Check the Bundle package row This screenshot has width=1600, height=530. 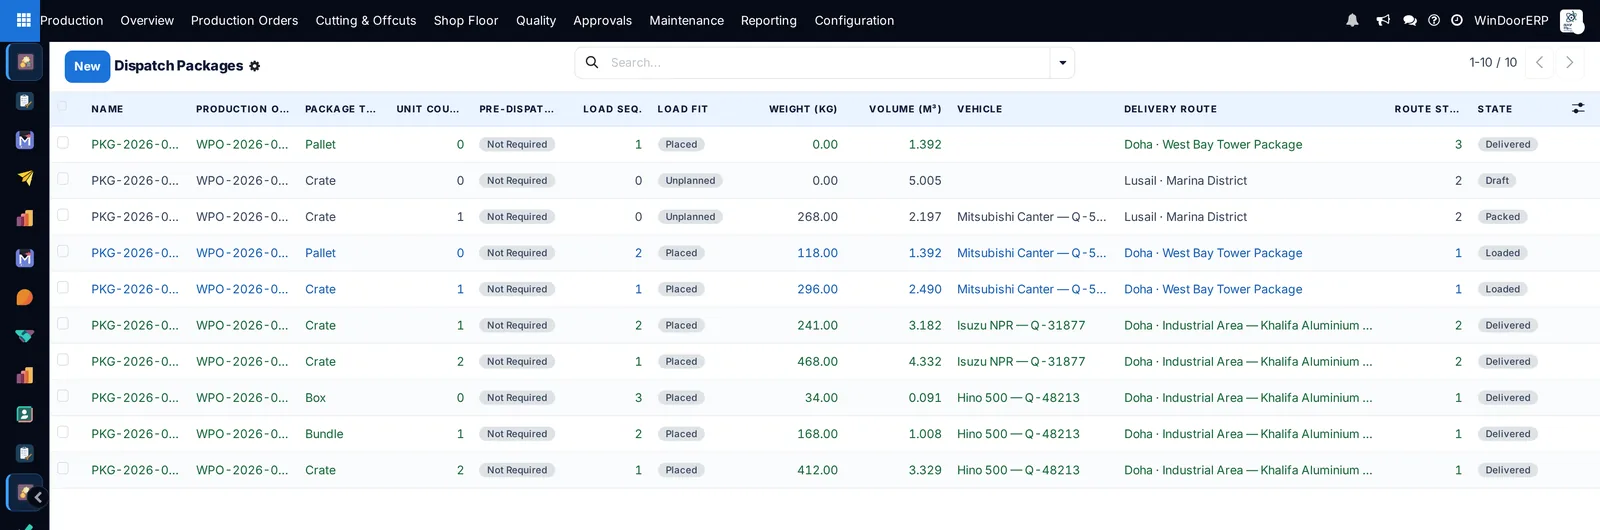[x=63, y=432]
